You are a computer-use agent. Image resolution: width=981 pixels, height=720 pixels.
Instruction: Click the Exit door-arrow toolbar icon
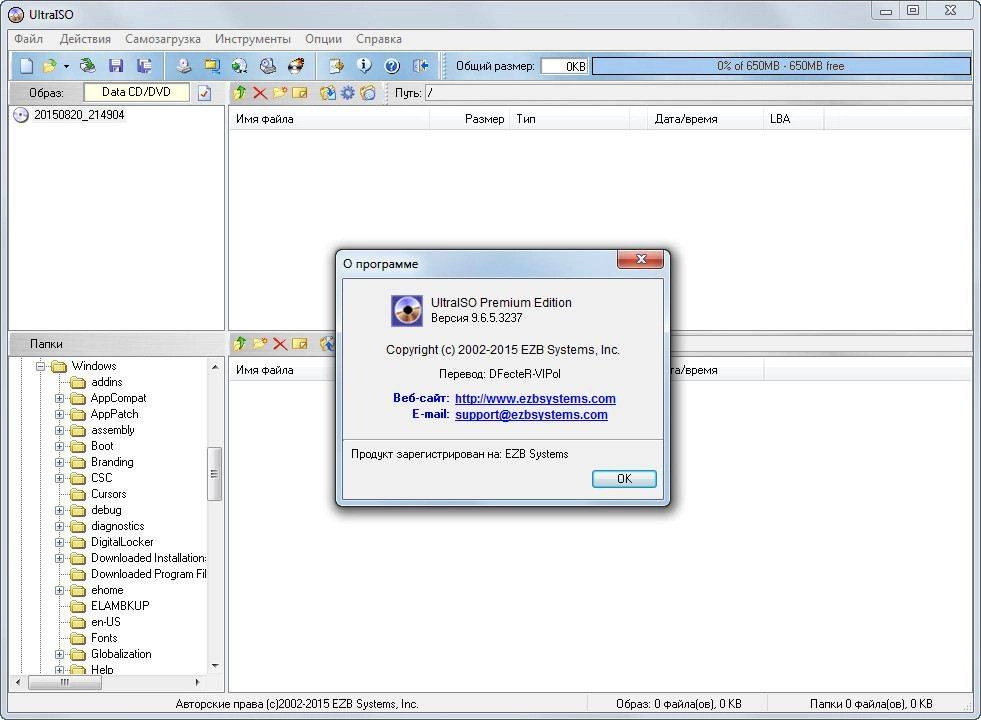click(420, 66)
